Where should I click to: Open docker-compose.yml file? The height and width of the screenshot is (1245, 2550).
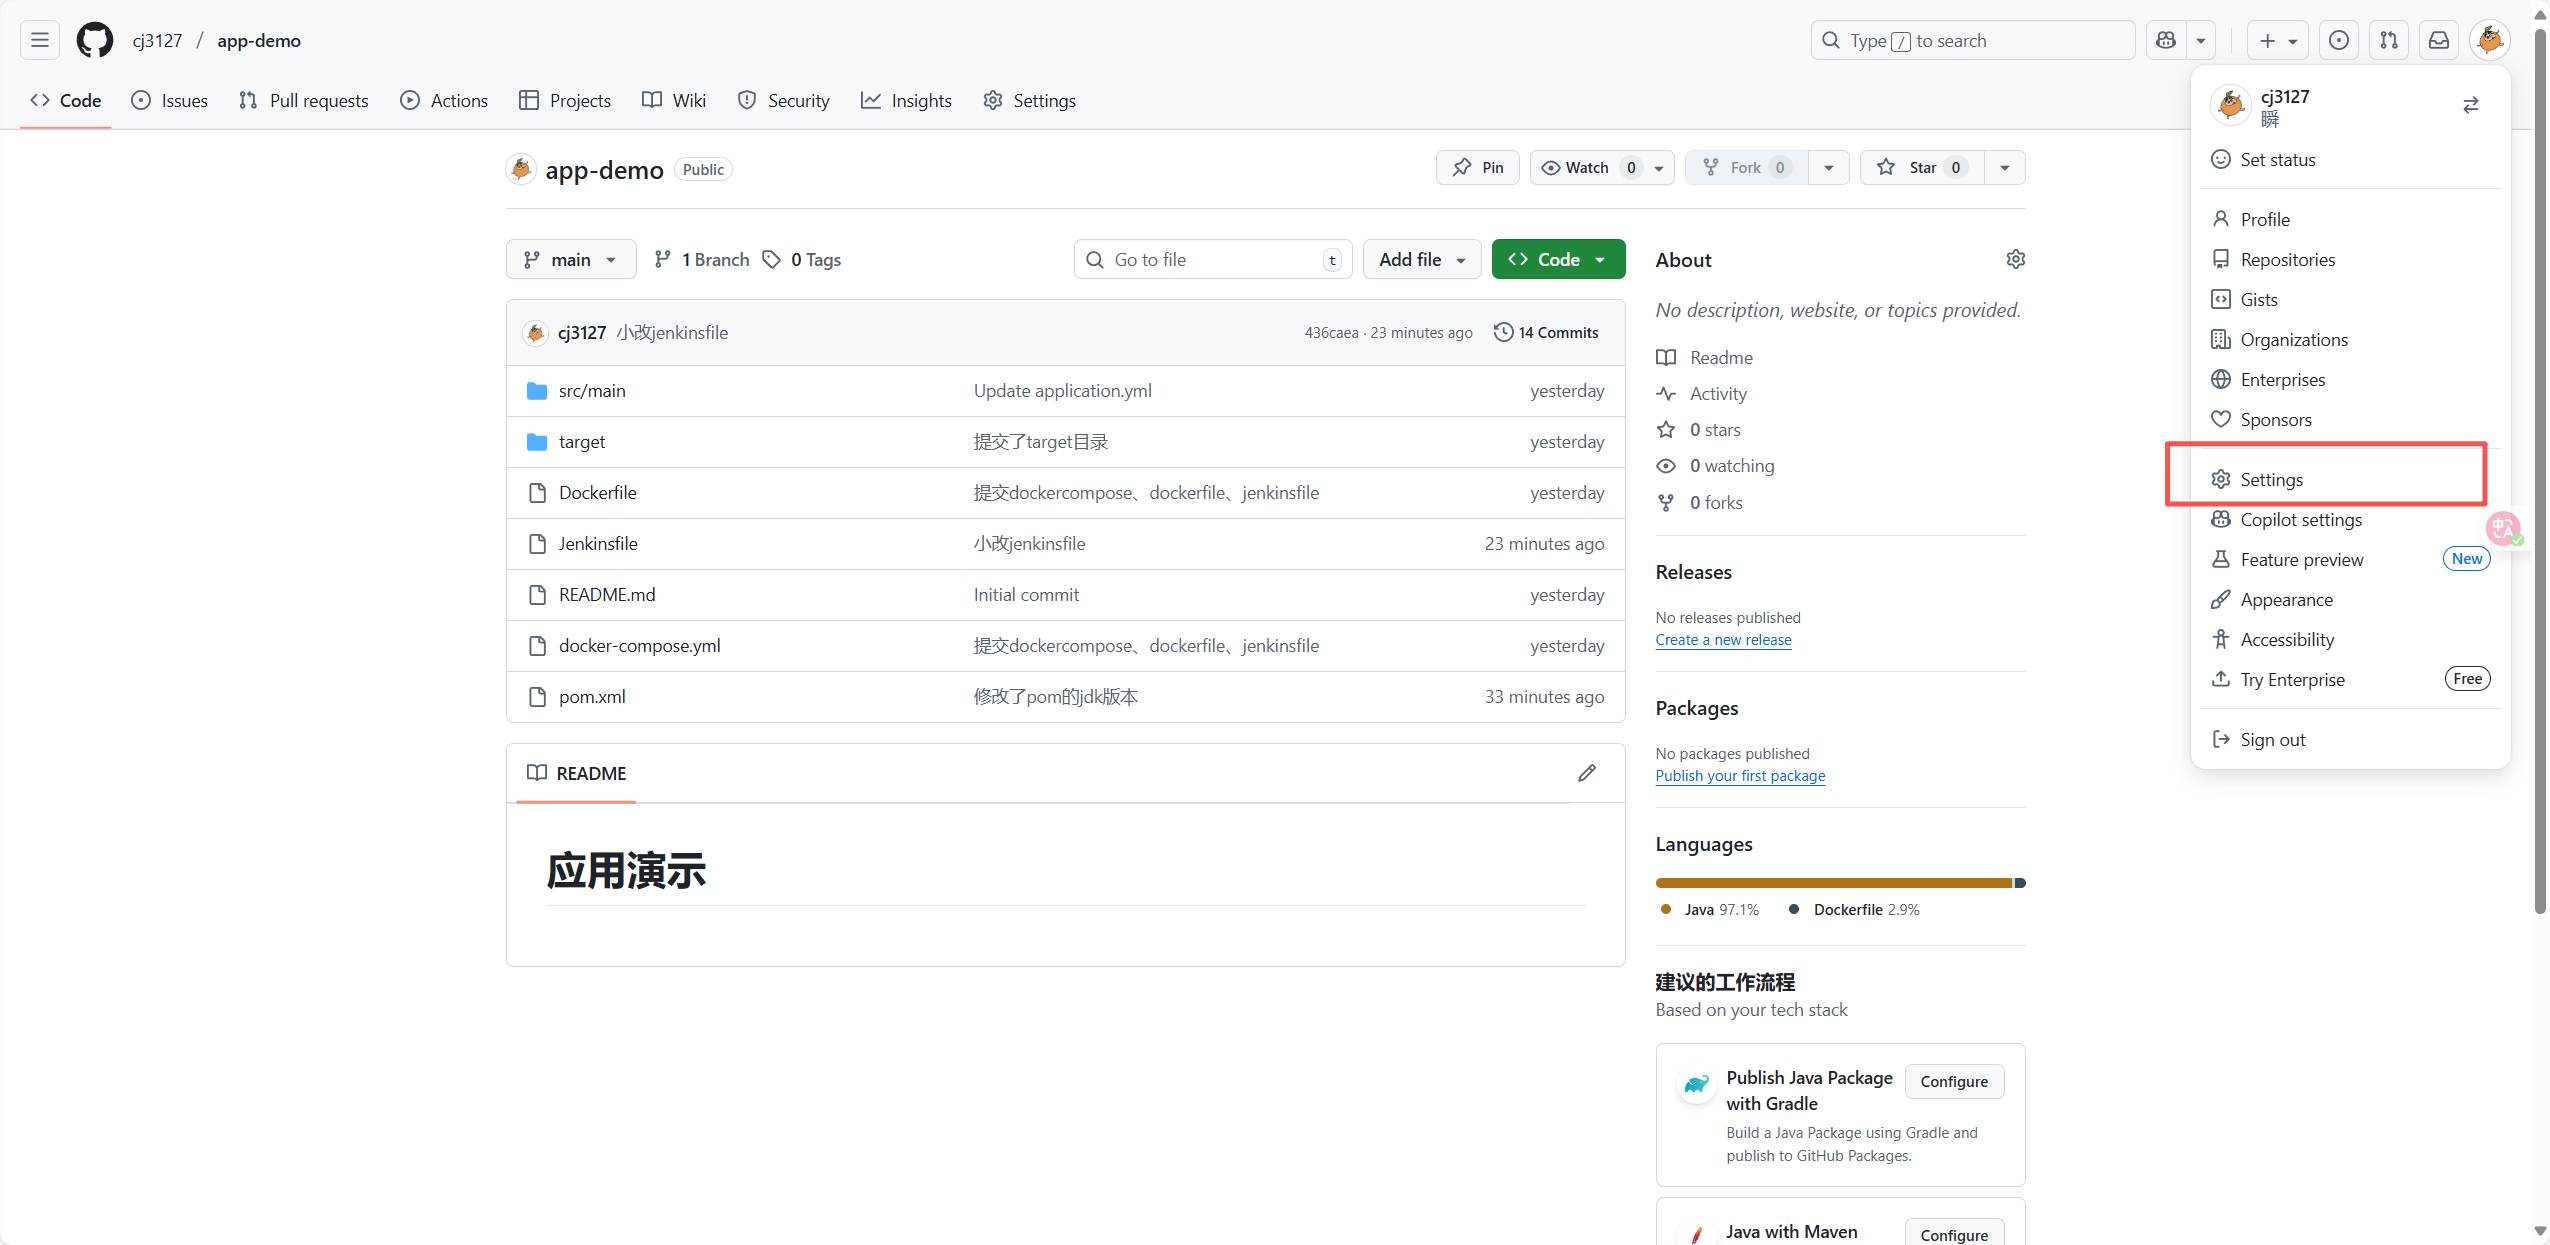[640, 646]
